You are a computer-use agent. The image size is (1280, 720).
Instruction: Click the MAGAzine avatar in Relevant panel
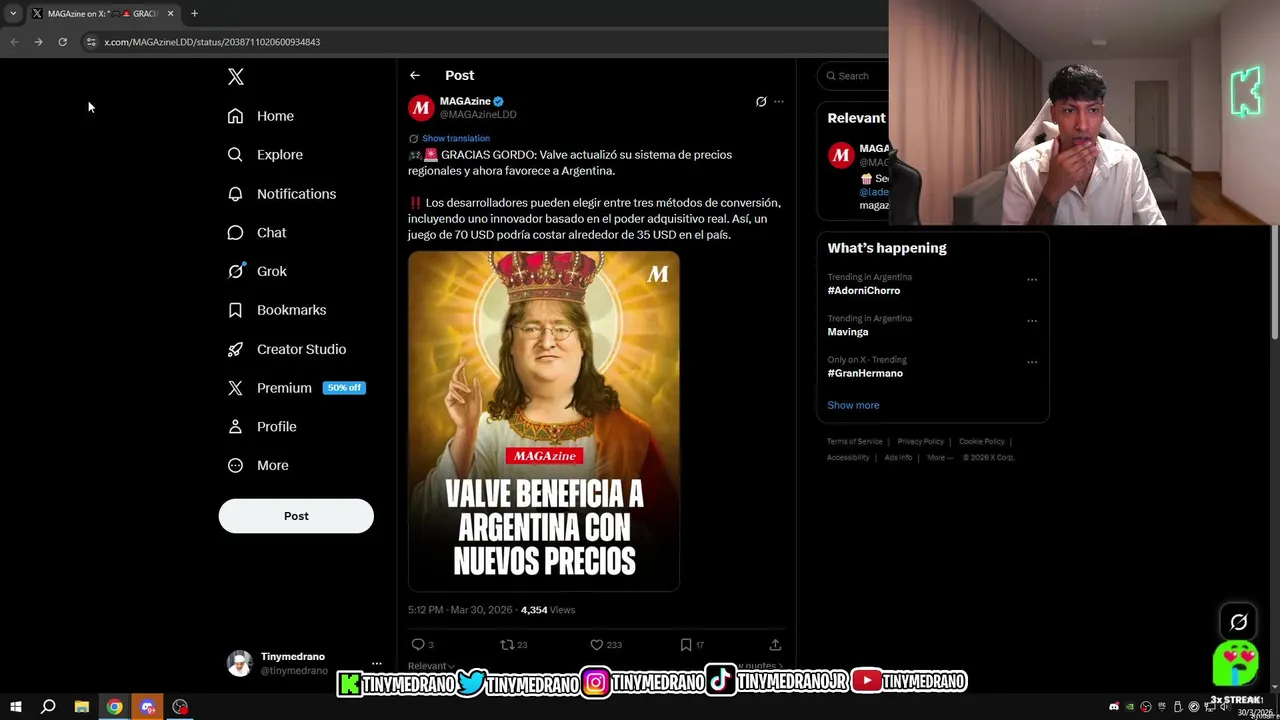pyautogui.click(x=840, y=155)
